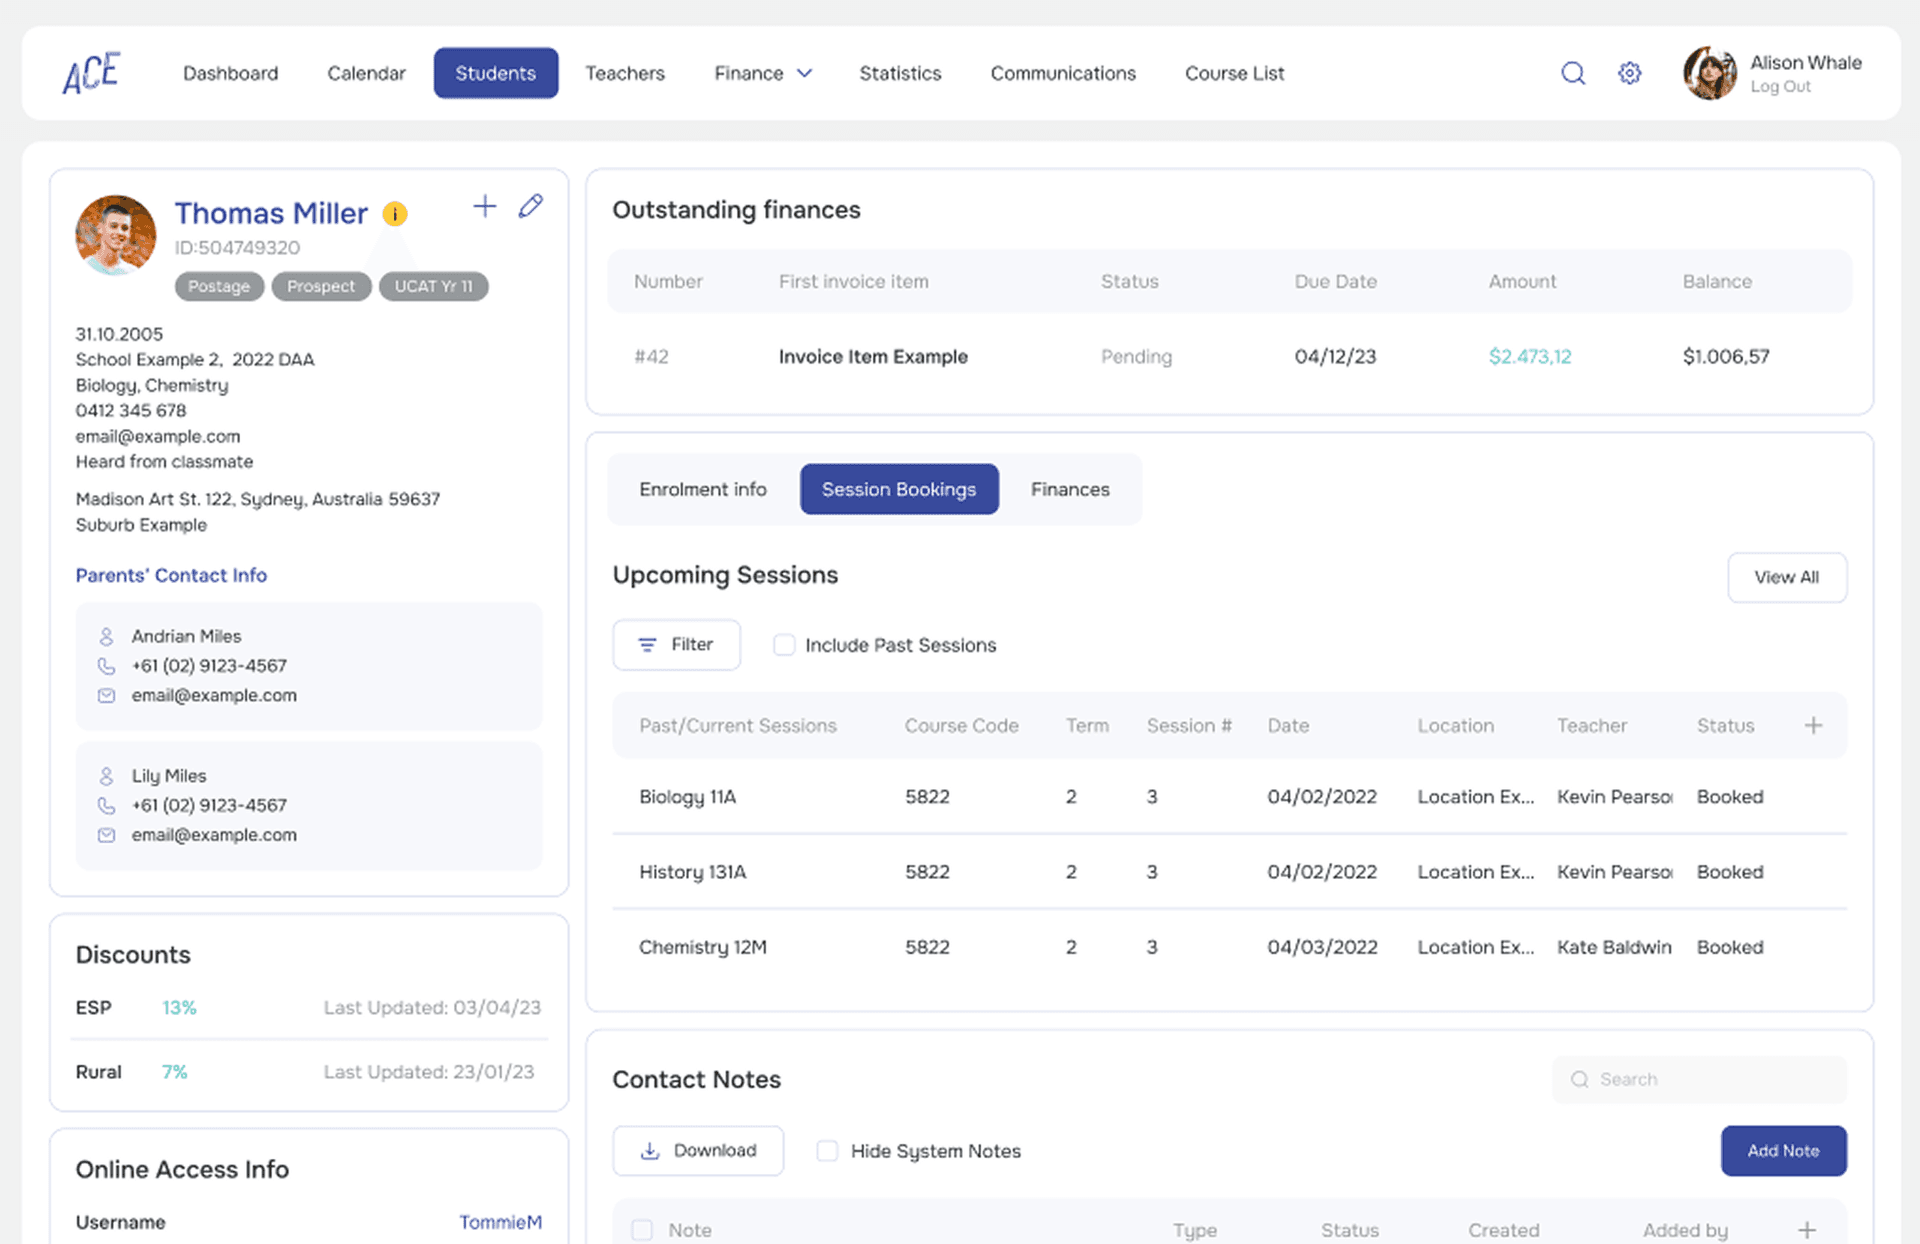Switch to the Finances tab
Viewport: 1920px width, 1244px height.
[x=1069, y=489]
